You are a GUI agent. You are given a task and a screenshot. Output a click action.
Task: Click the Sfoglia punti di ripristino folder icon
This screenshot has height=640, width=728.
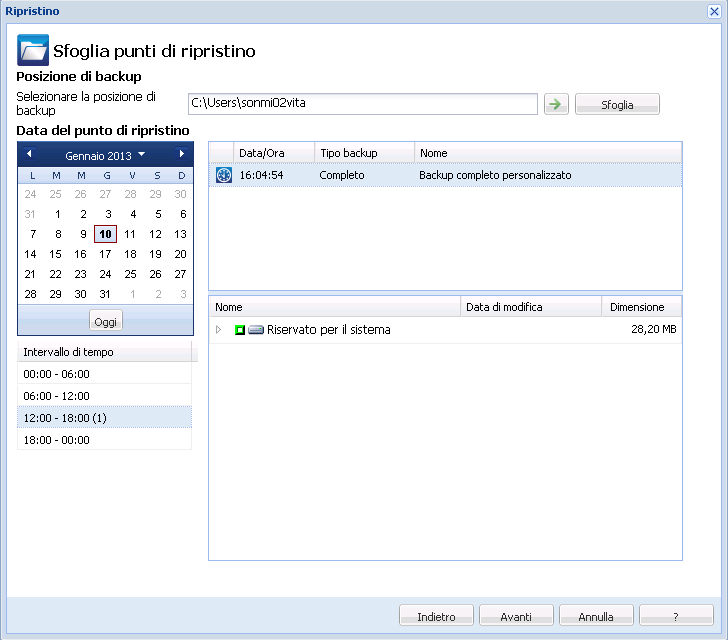point(33,50)
